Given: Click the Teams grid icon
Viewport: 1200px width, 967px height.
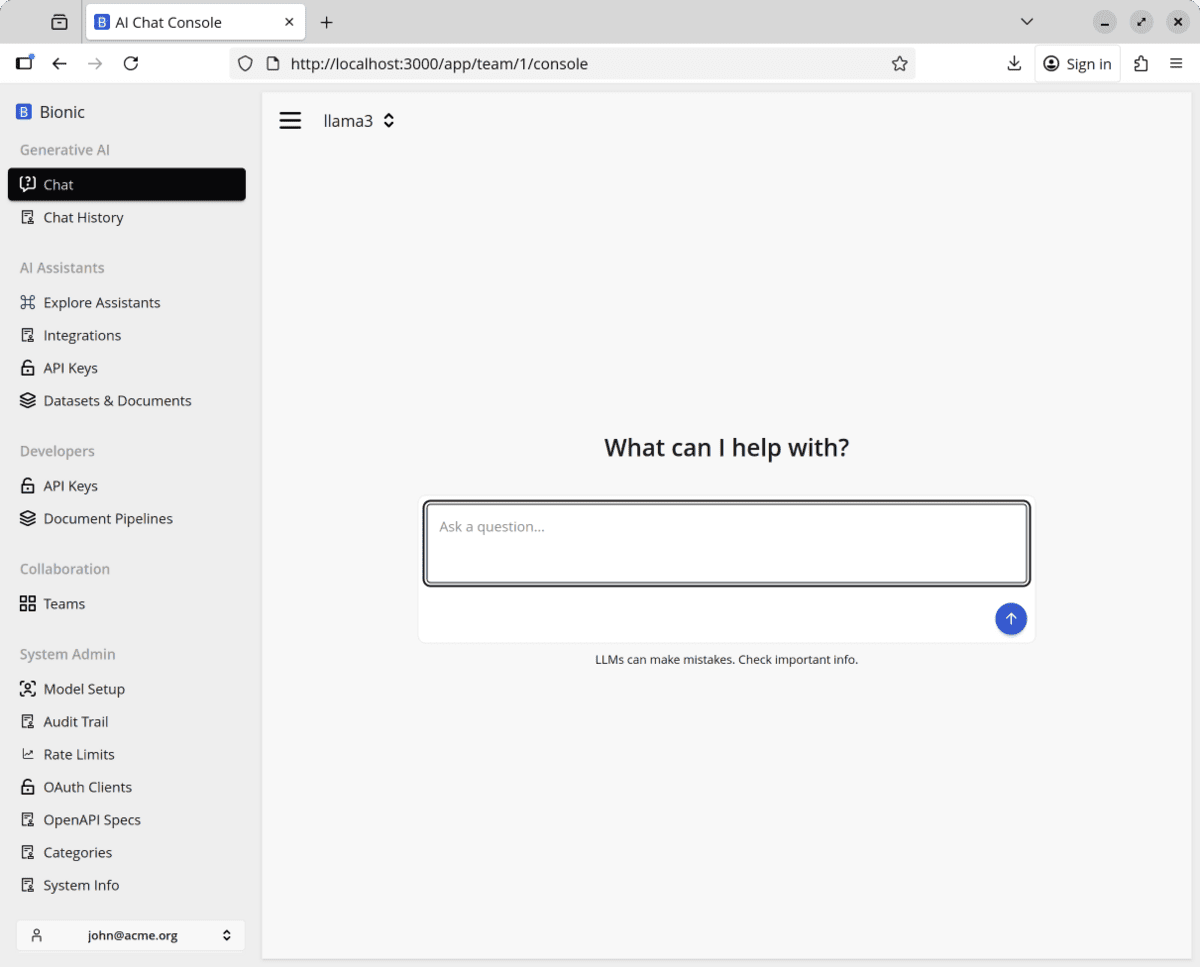Looking at the screenshot, I should tap(28, 603).
